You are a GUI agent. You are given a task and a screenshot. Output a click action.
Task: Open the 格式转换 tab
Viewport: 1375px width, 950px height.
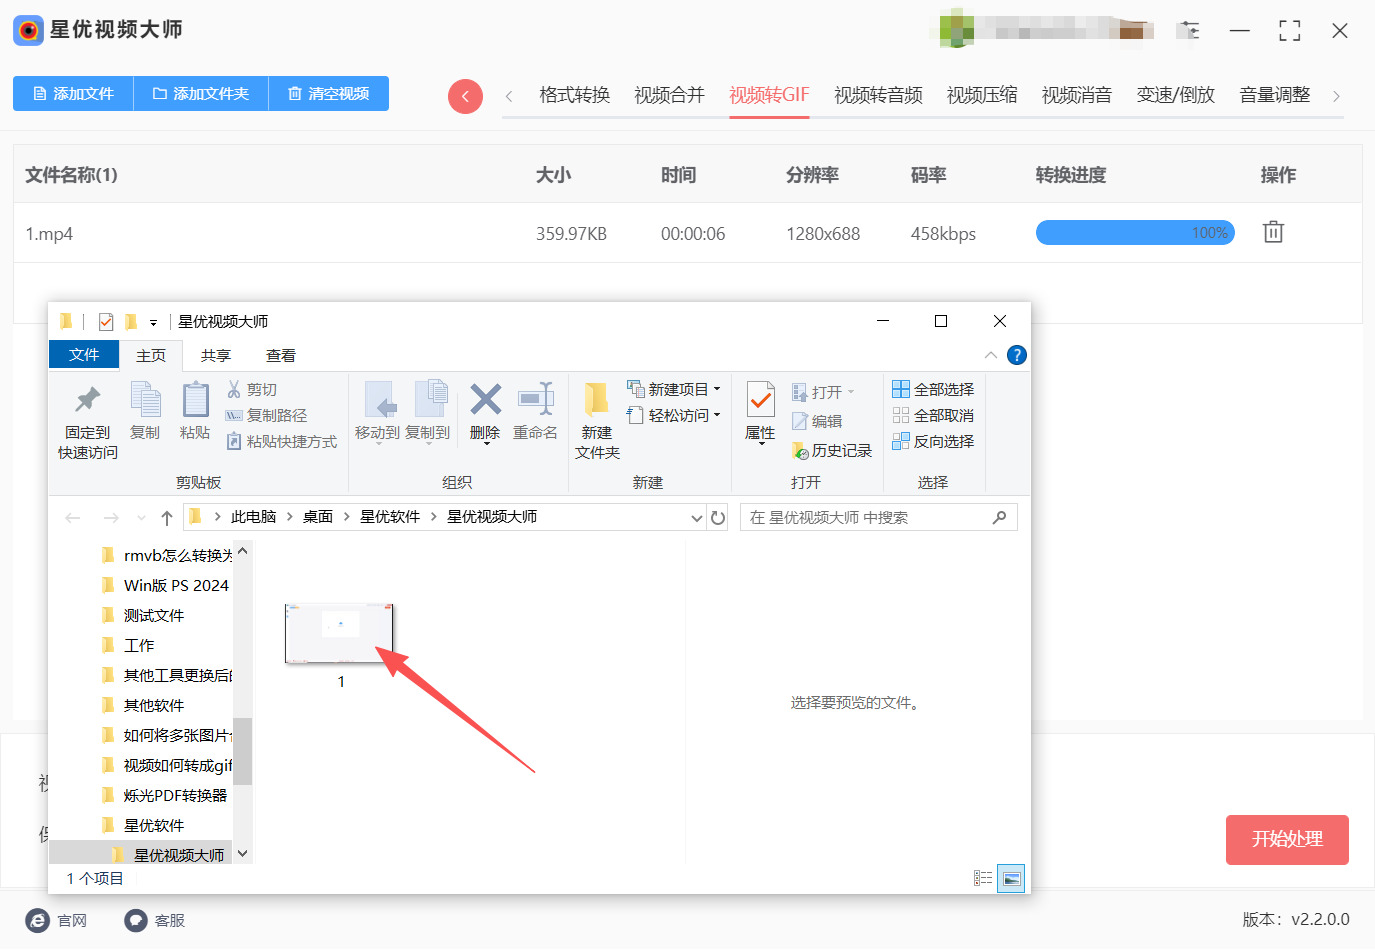point(575,95)
